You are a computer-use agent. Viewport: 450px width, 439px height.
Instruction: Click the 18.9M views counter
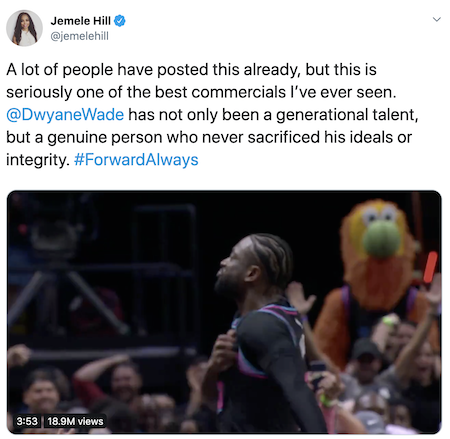[x=75, y=421]
